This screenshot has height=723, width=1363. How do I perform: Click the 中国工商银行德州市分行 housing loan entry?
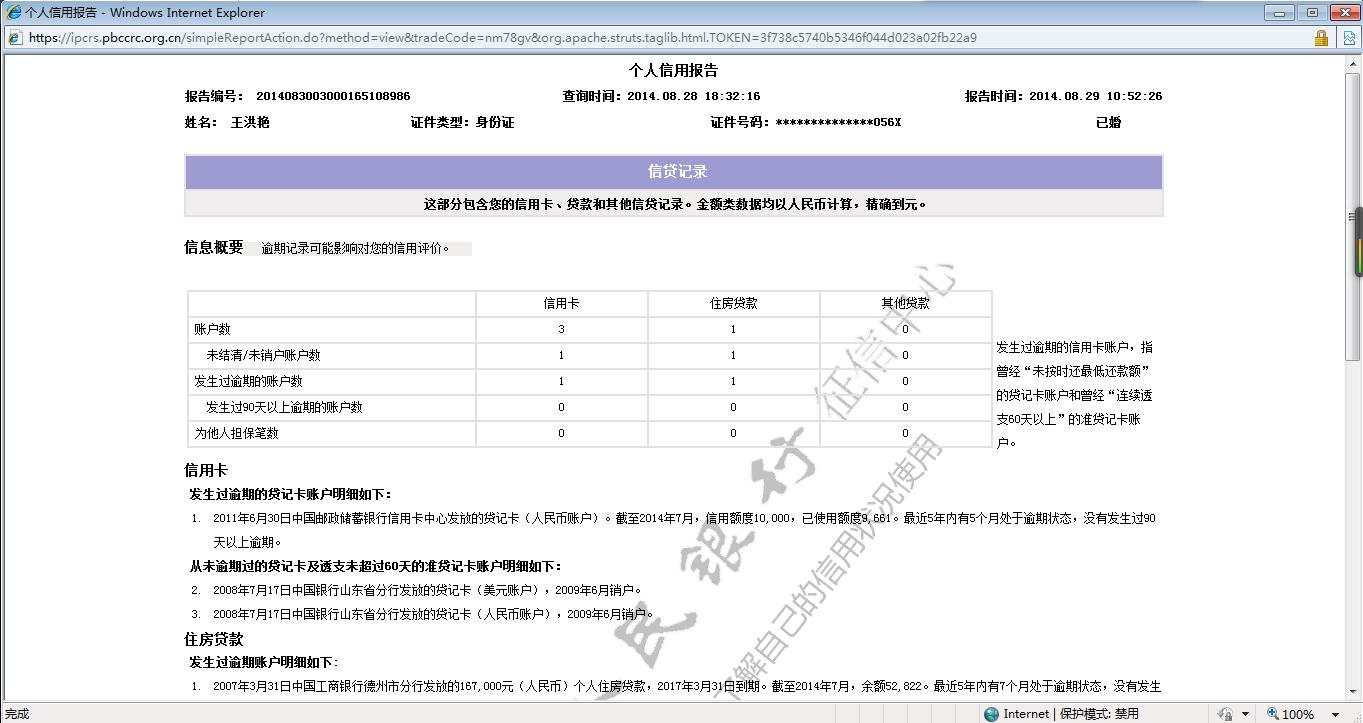point(687,687)
